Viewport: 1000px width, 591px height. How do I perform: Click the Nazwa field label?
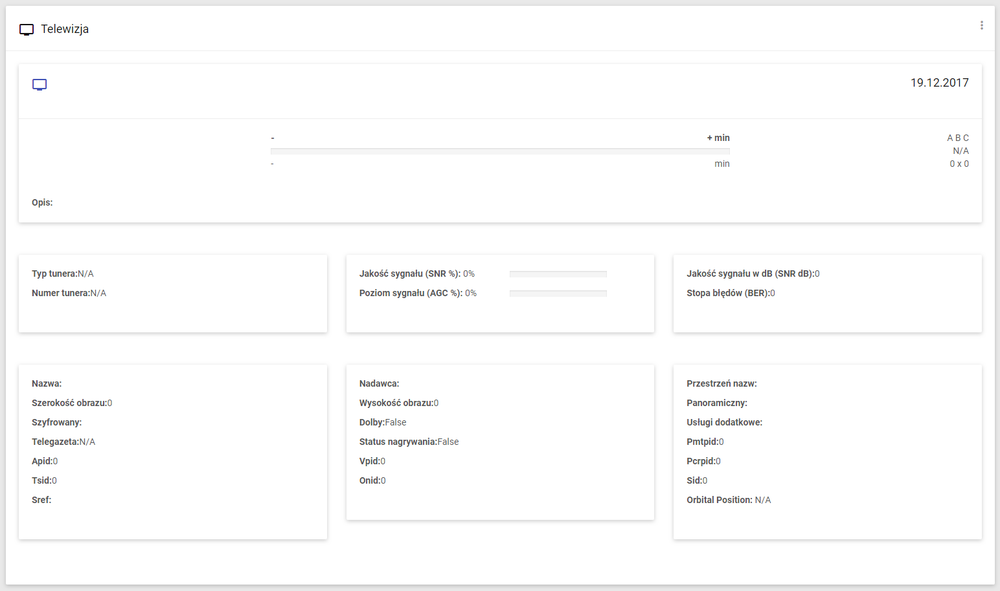tap(47, 383)
